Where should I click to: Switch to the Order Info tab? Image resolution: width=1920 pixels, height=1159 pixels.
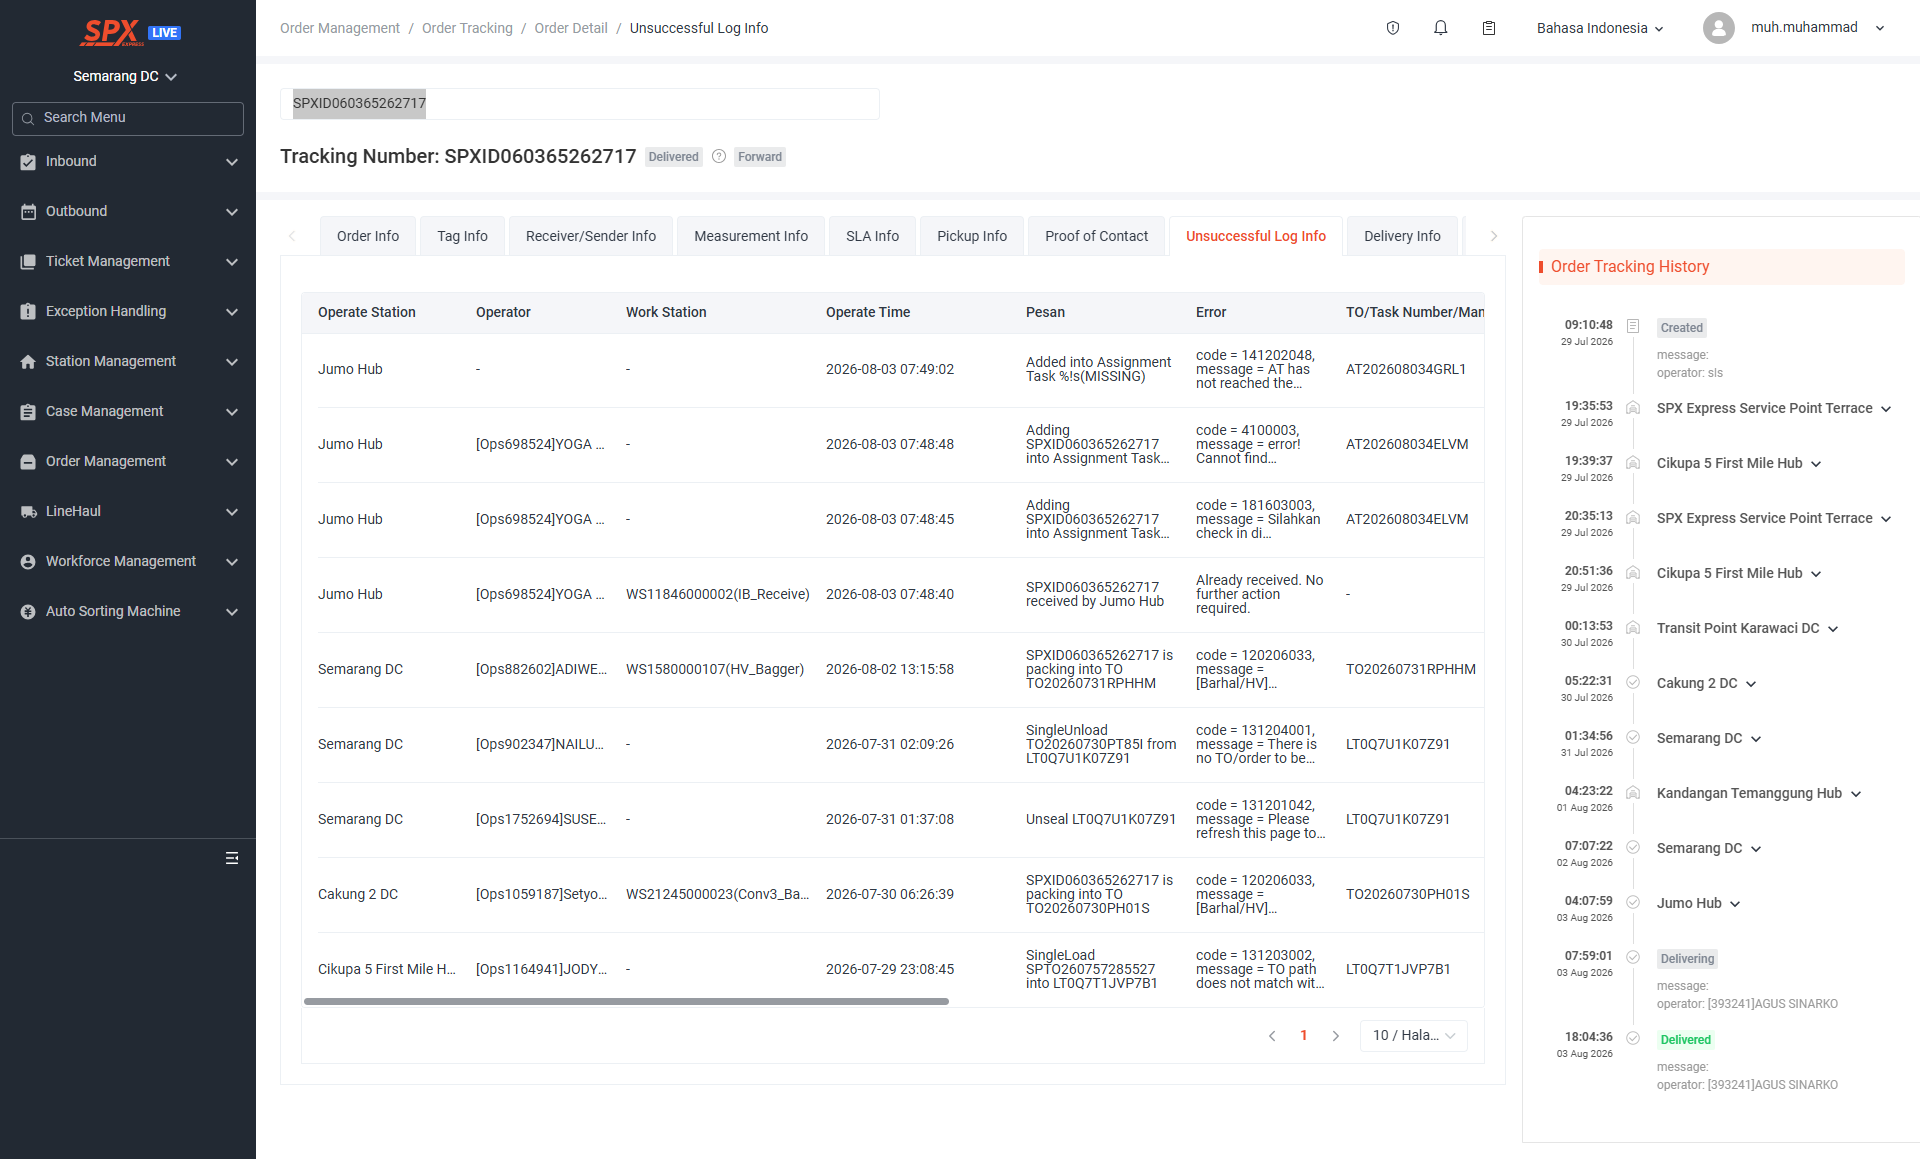[x=368, y=236]
